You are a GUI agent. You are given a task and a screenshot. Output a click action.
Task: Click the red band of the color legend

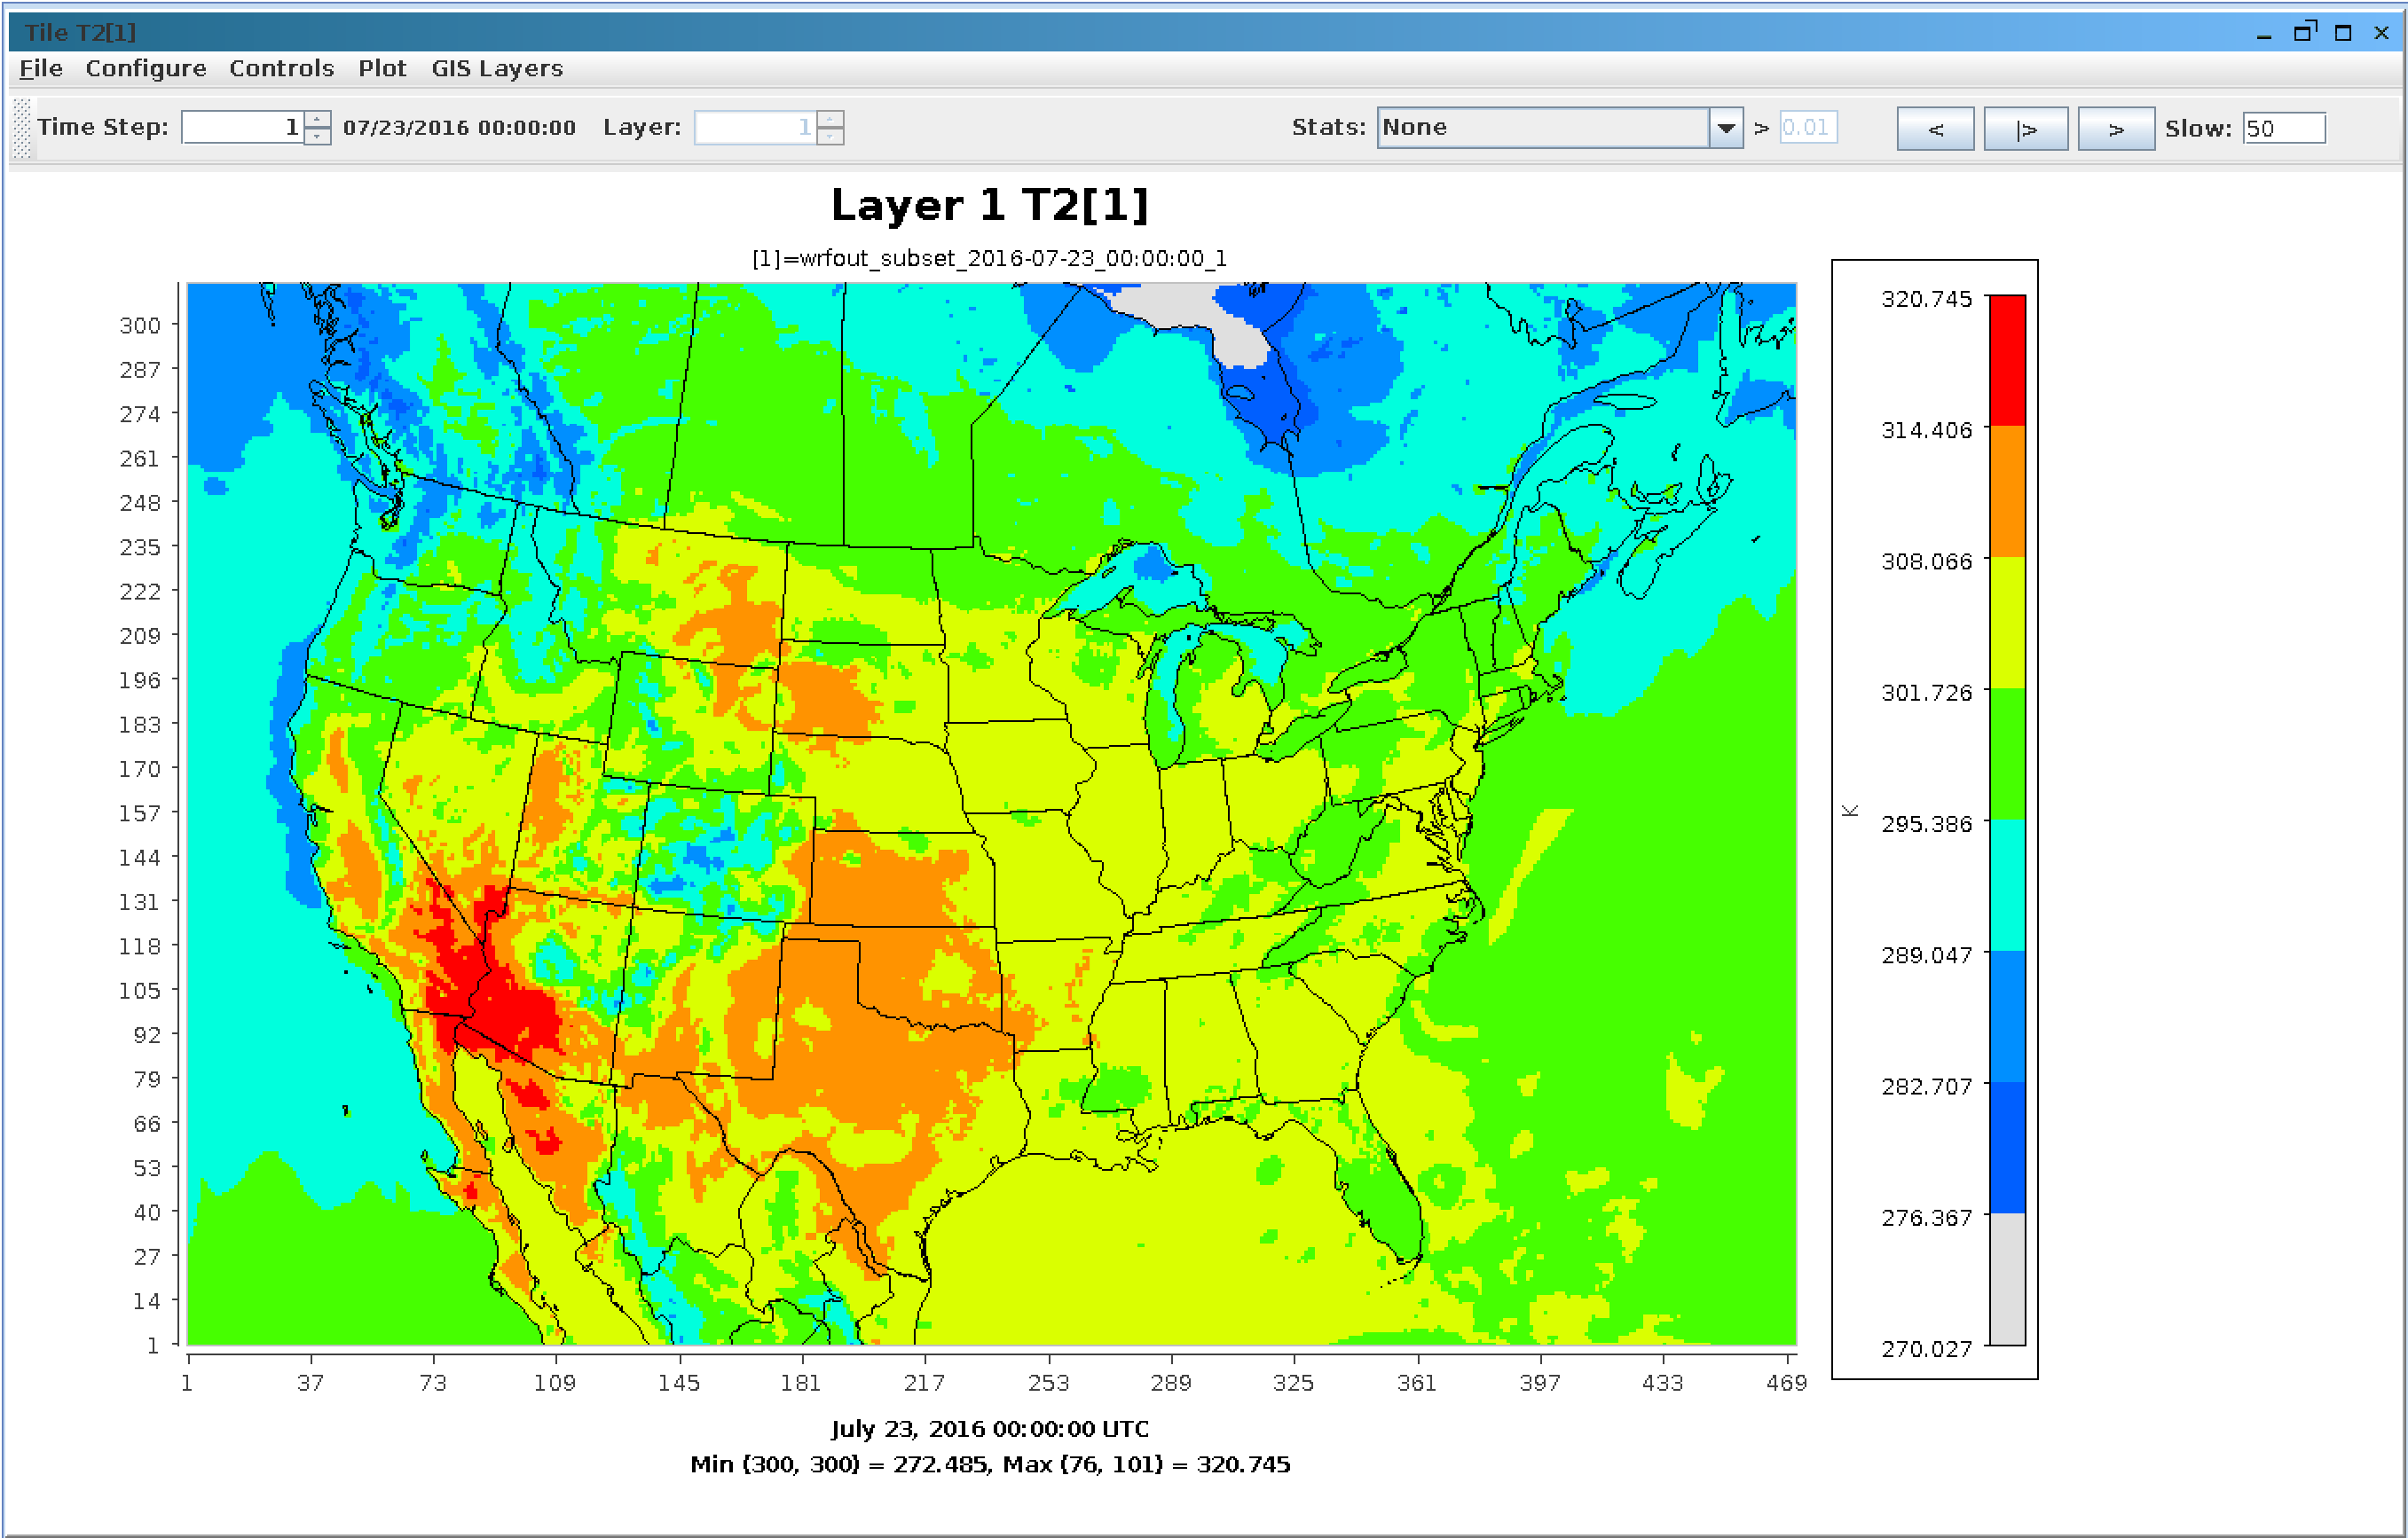click(2007, 360)
